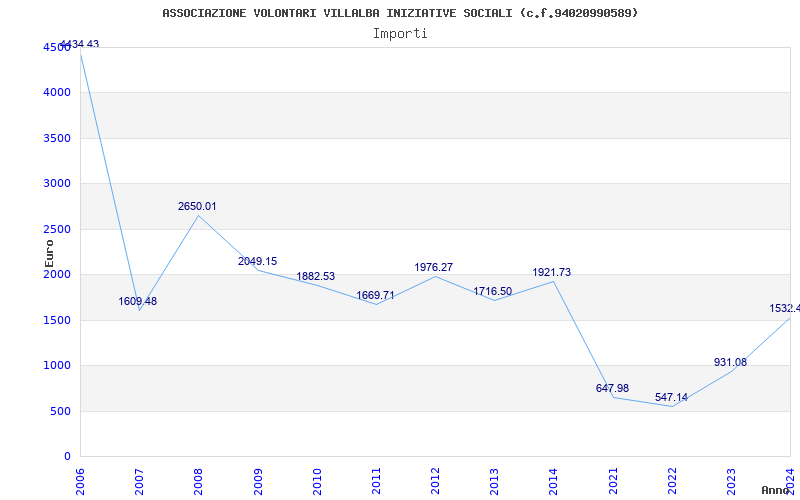Select the data label 2650.01
The height and width of the screenshot is (500, 800).
[197, 207]
